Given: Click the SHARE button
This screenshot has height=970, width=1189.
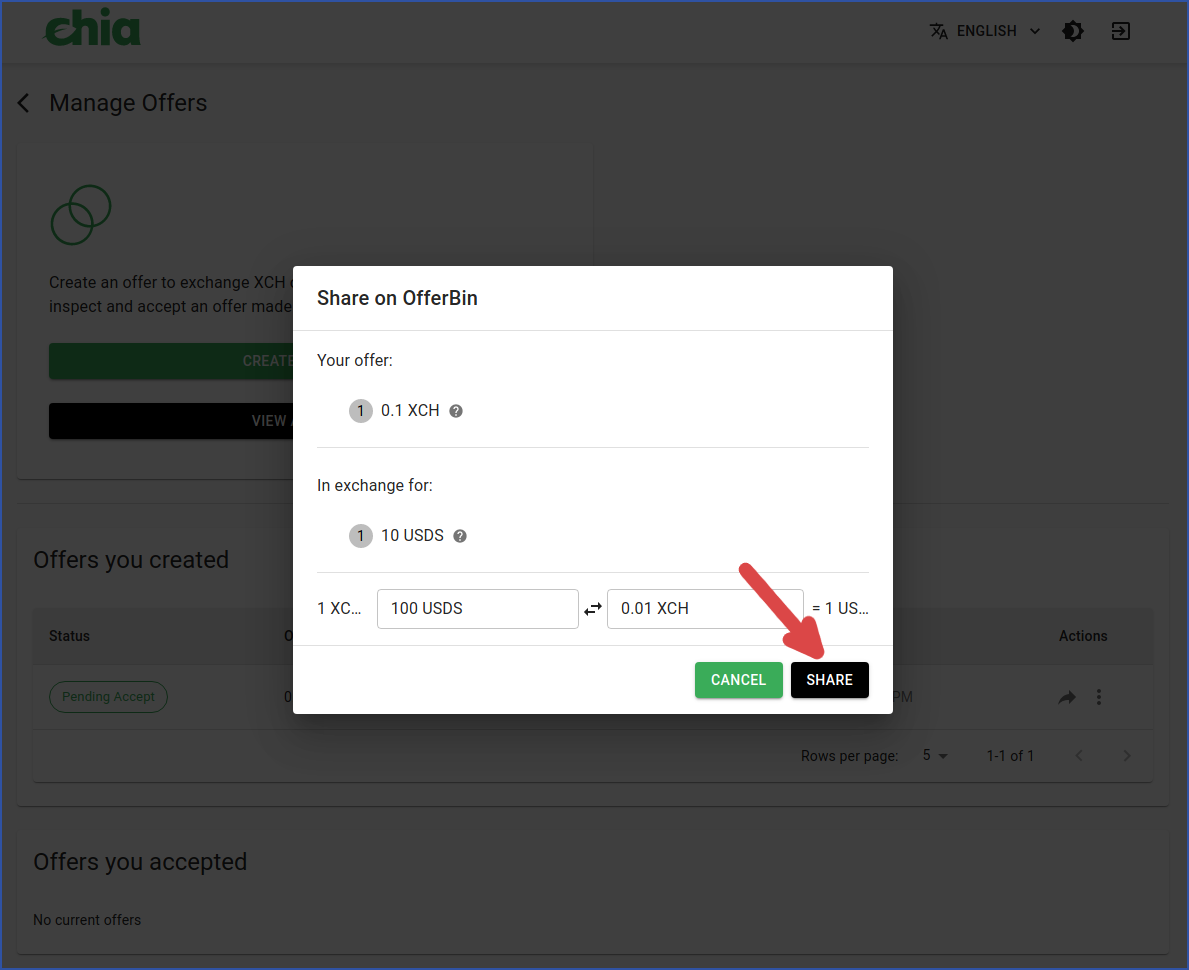Looking at the screenshot, I should (830, 680).
